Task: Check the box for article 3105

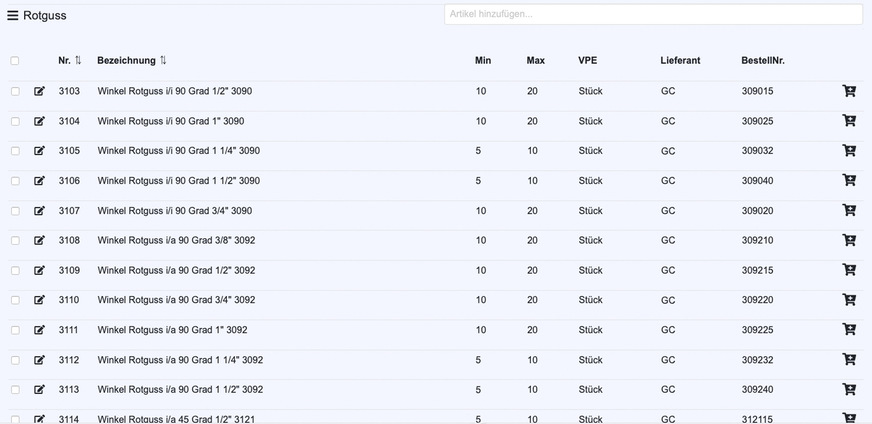Action: pos(15,151)
